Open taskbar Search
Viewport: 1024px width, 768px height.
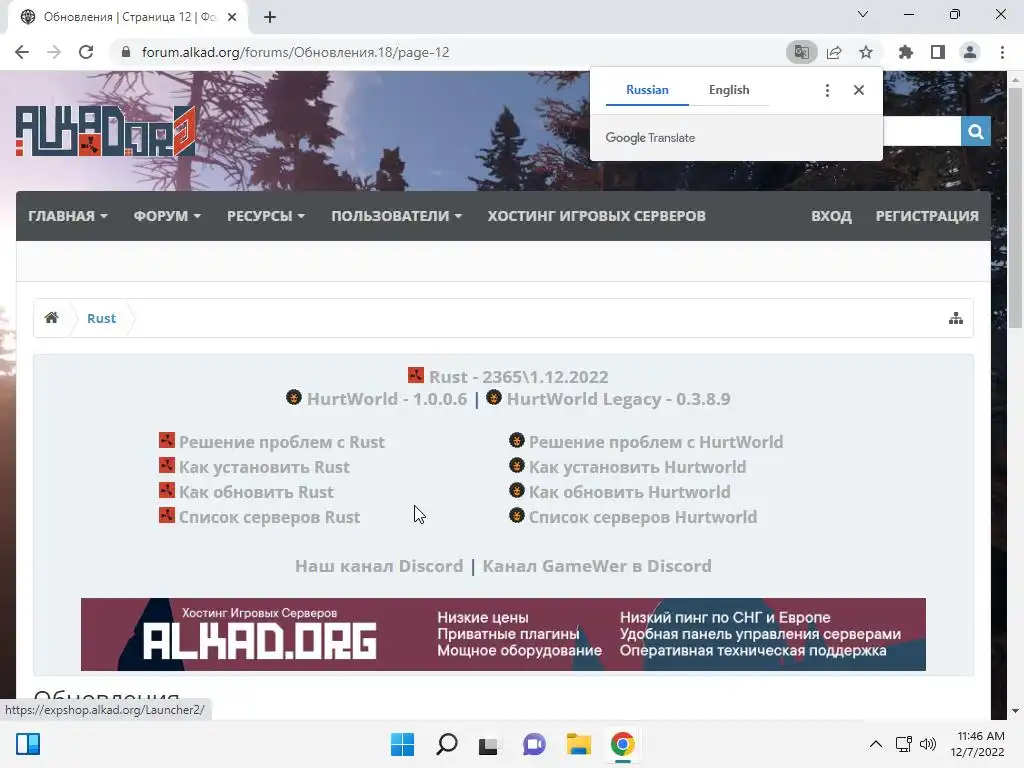(447, 744)
